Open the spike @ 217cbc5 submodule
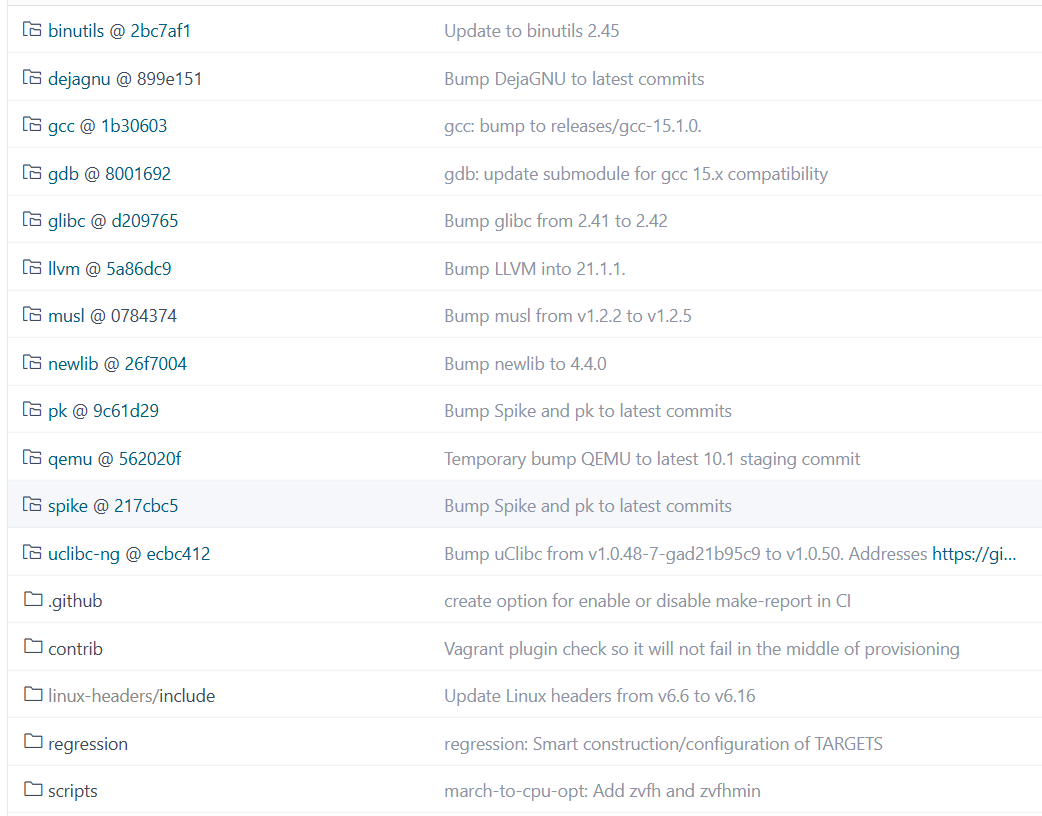The image size is (1042, 816). (x=113, y=506)
